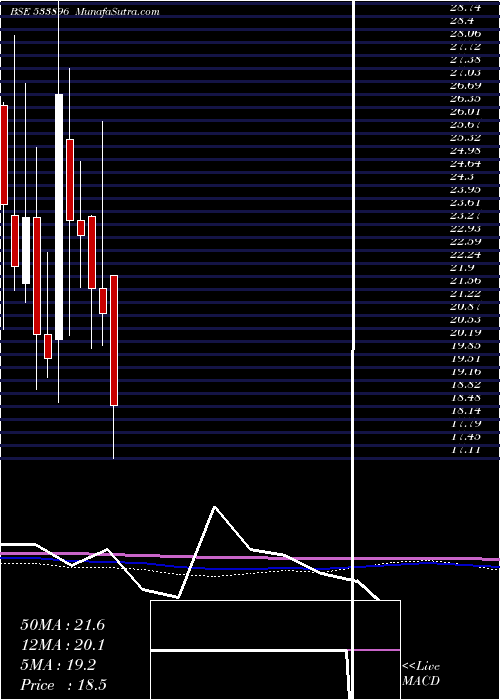Viewport: 500px width, 700px height.
Task: Select the 19.51 price axis label
Action: pyautogui.click(x=466, y=358)
